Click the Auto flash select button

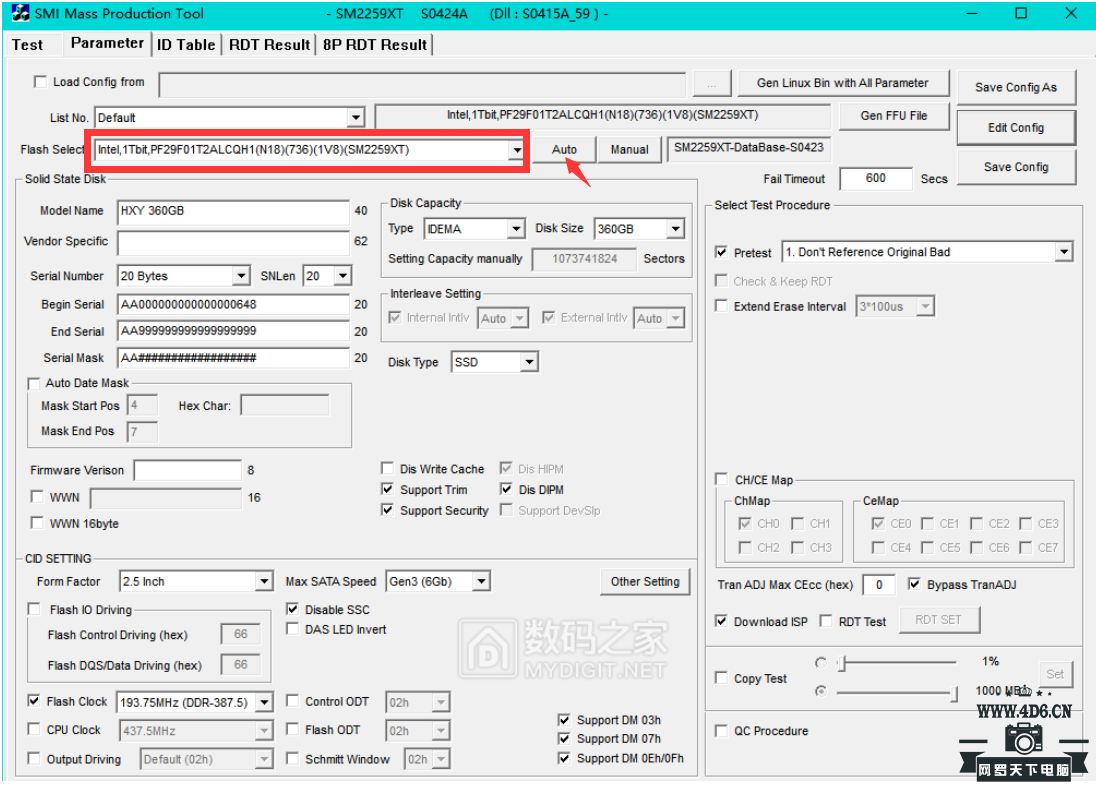[564, 150]
